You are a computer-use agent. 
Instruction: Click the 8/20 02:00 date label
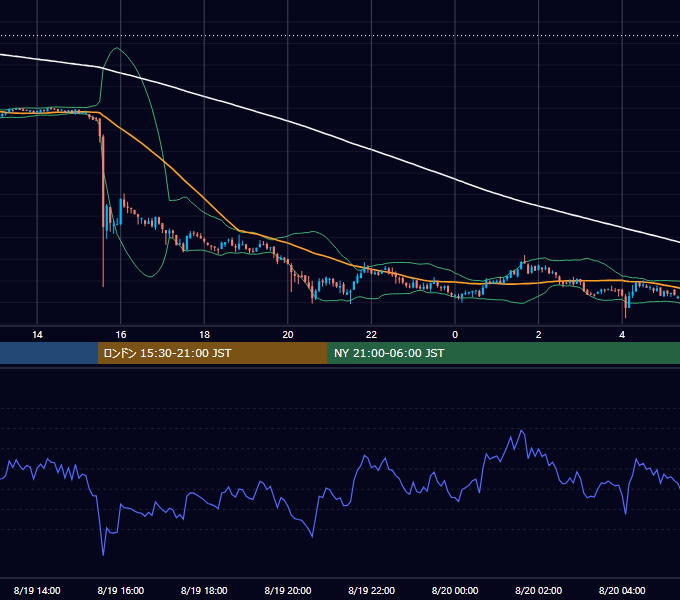click(x=538, y=590)
